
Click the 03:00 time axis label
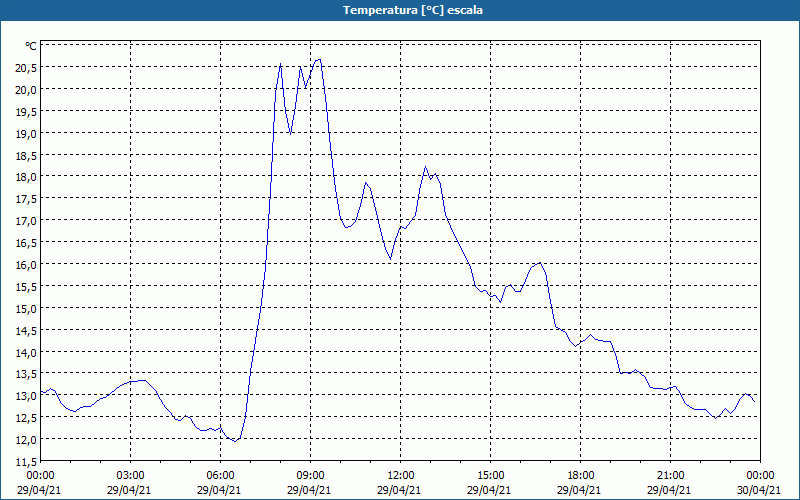pos(130,476)
